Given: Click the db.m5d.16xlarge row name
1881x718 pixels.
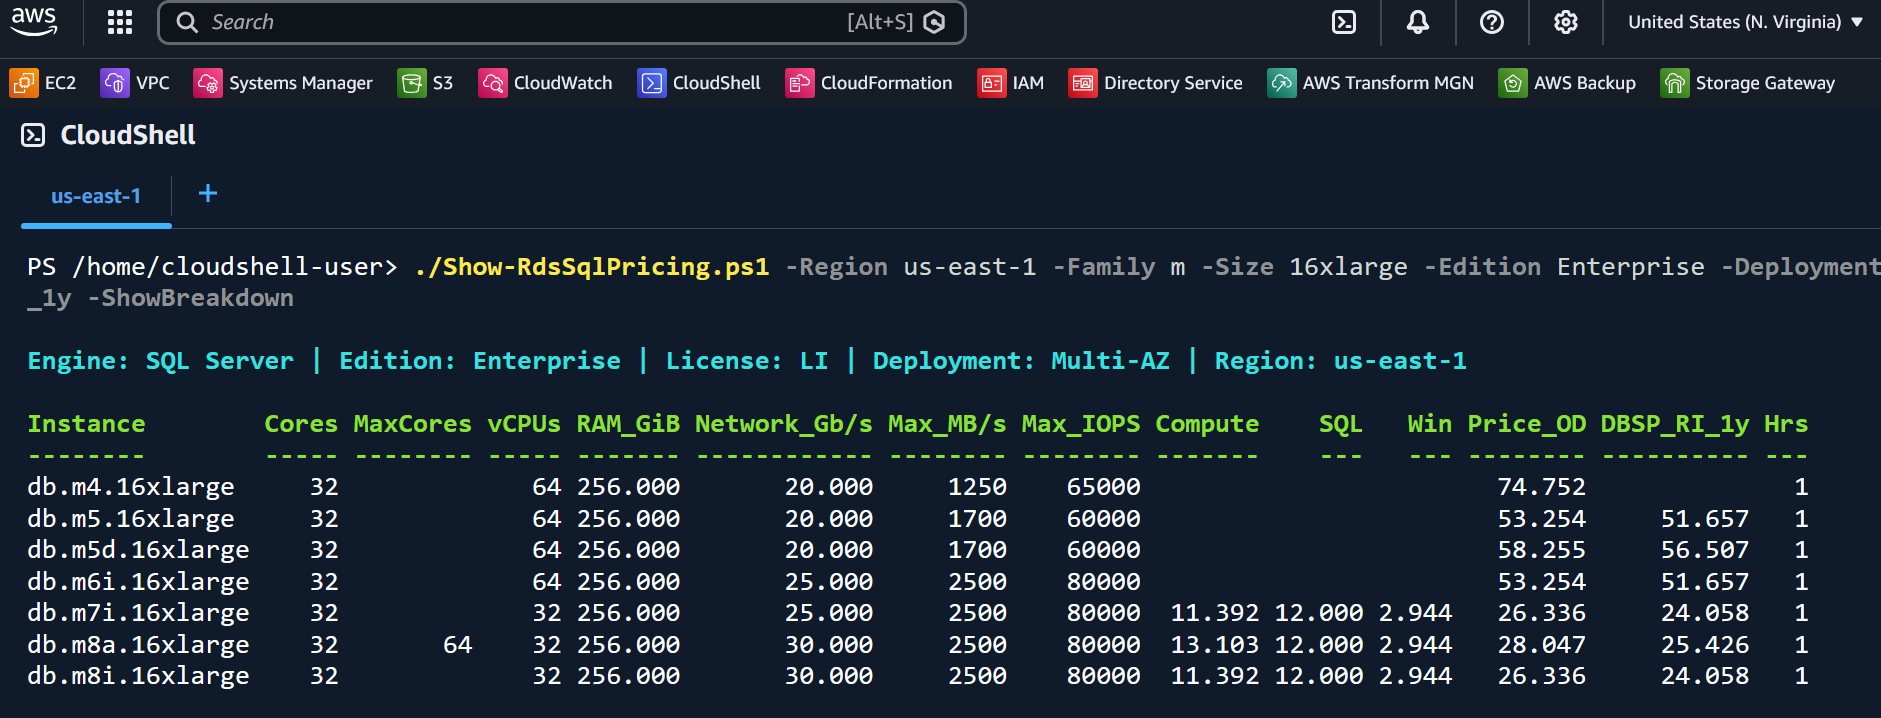Looking at the screenshot, I should pos(138,550).
